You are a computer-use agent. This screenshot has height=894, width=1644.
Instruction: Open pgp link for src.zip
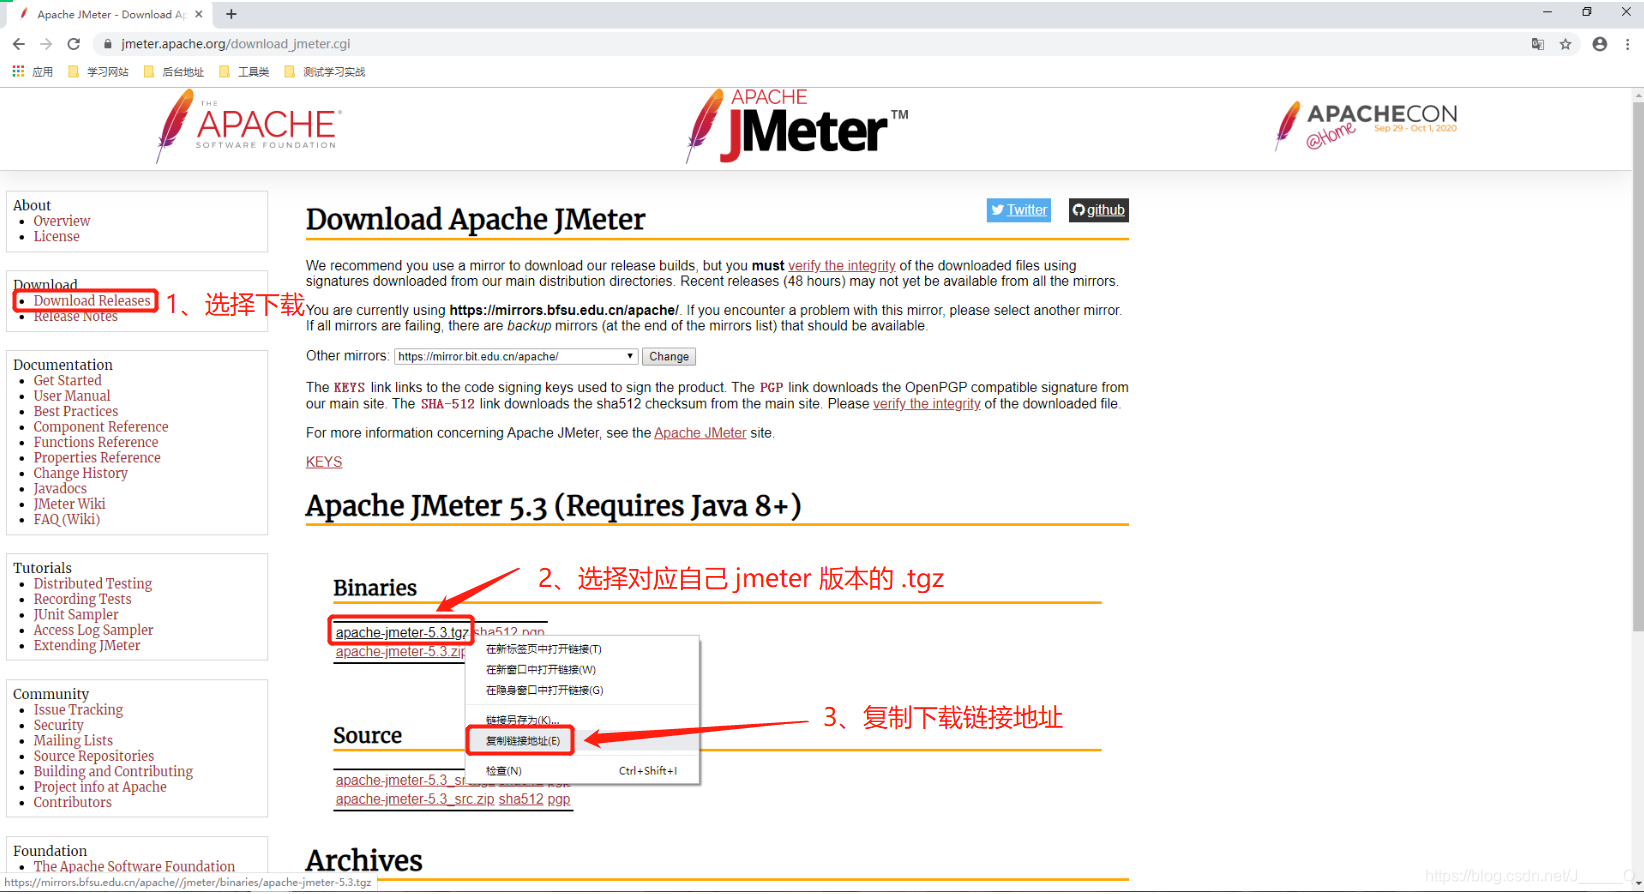[559, 800]
